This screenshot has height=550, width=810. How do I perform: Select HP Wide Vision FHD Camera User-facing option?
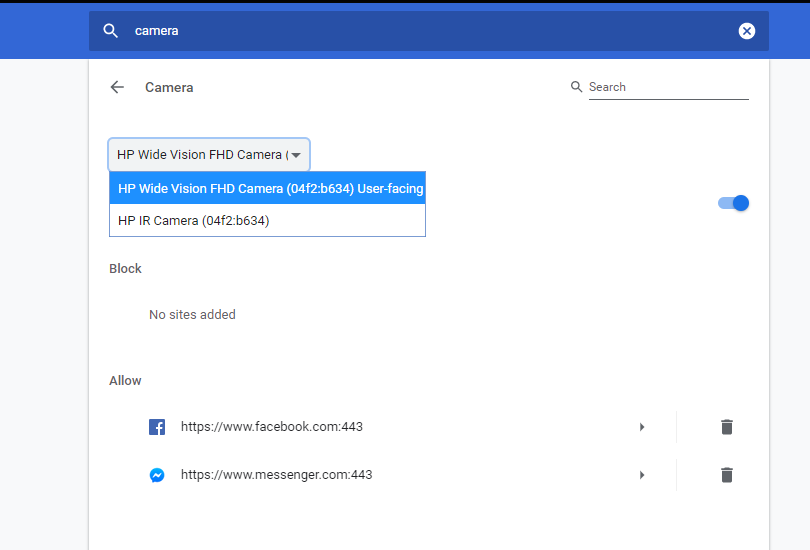[268, 188]
